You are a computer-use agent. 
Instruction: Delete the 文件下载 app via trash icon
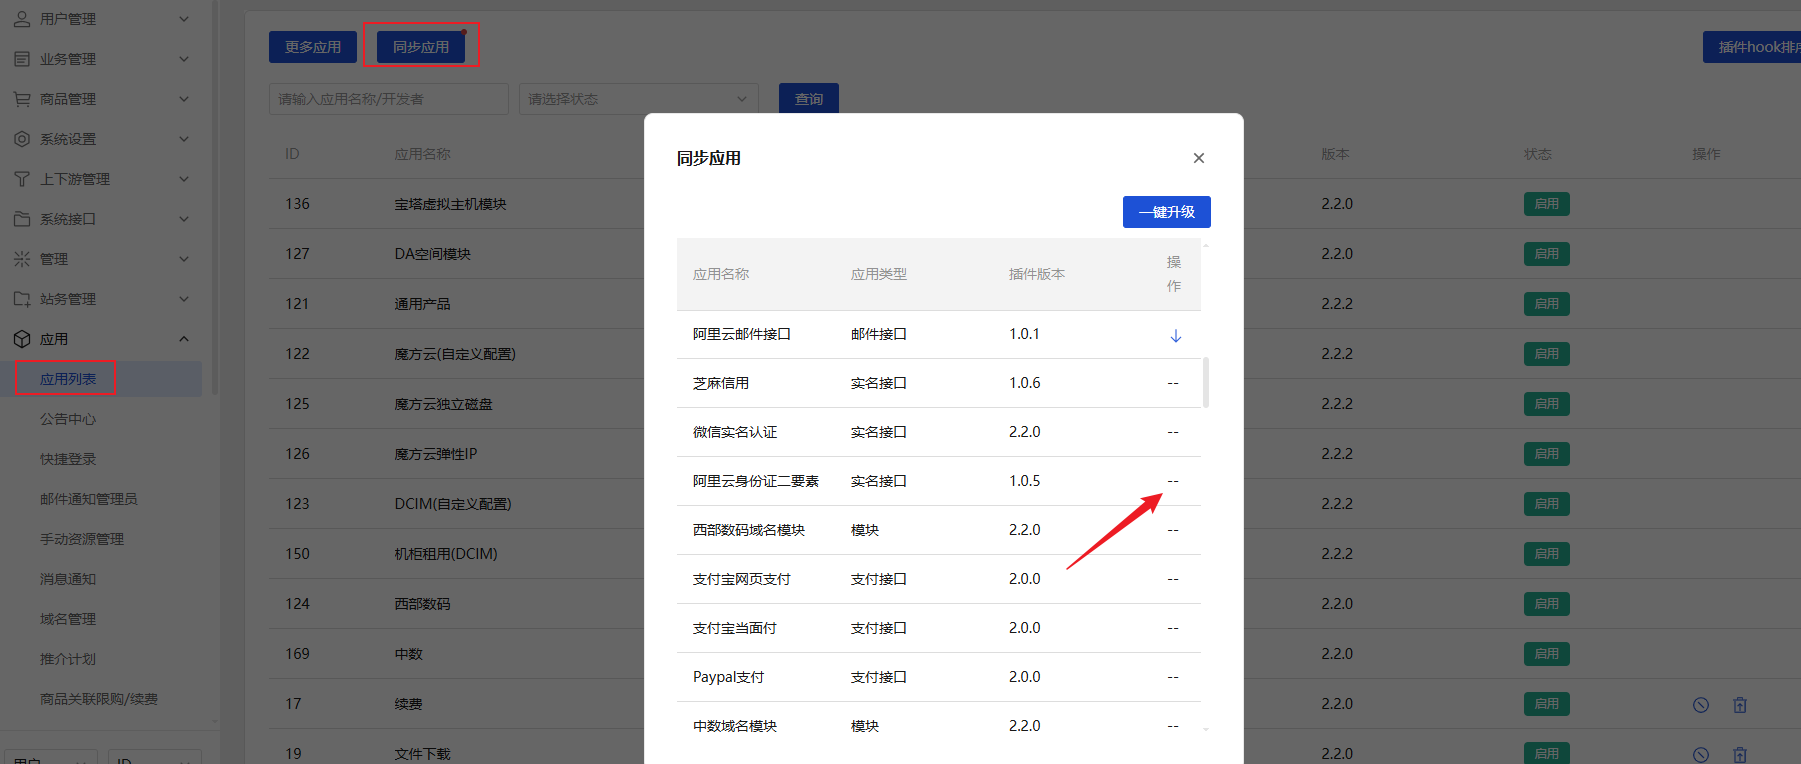[1740, 755]
